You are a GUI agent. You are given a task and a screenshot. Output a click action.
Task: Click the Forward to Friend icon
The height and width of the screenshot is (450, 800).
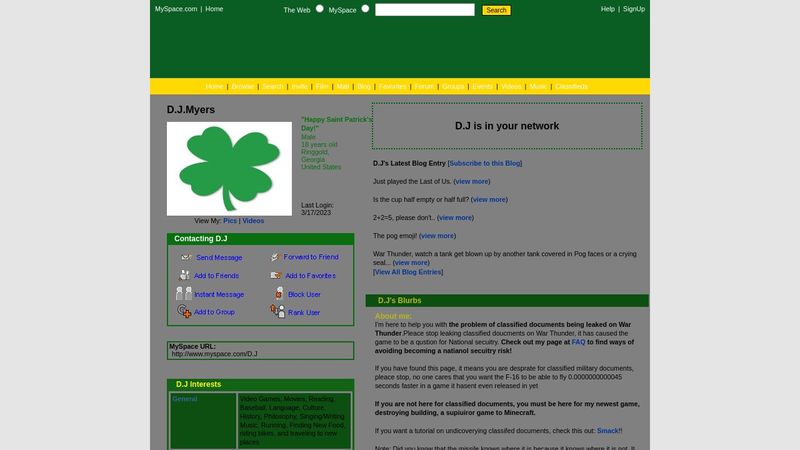coord(274,257)
